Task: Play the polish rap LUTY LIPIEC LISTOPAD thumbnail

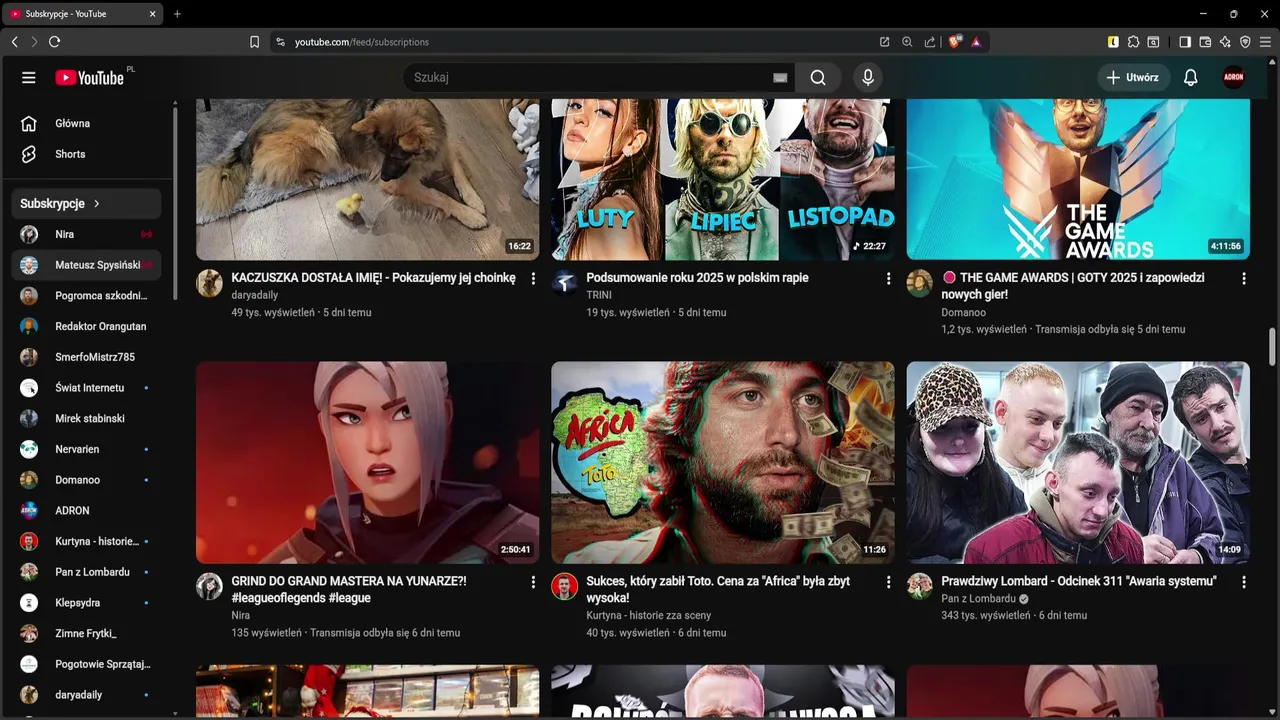Action: click(x=722, y=179)
